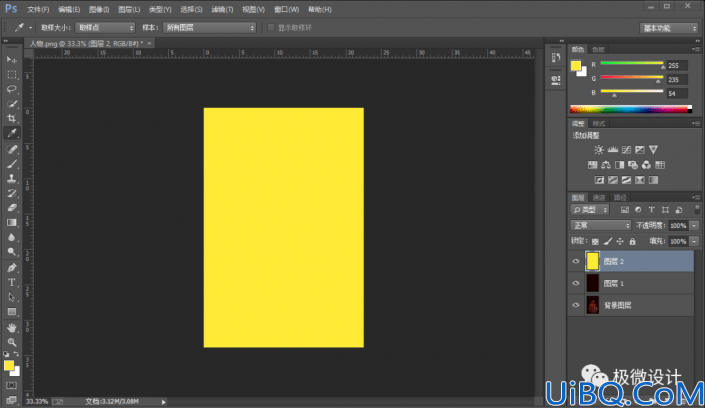This screenshot has height=408, width=705.
Task: Open the 文件(F) menu
Action: [x=38, y=9]
